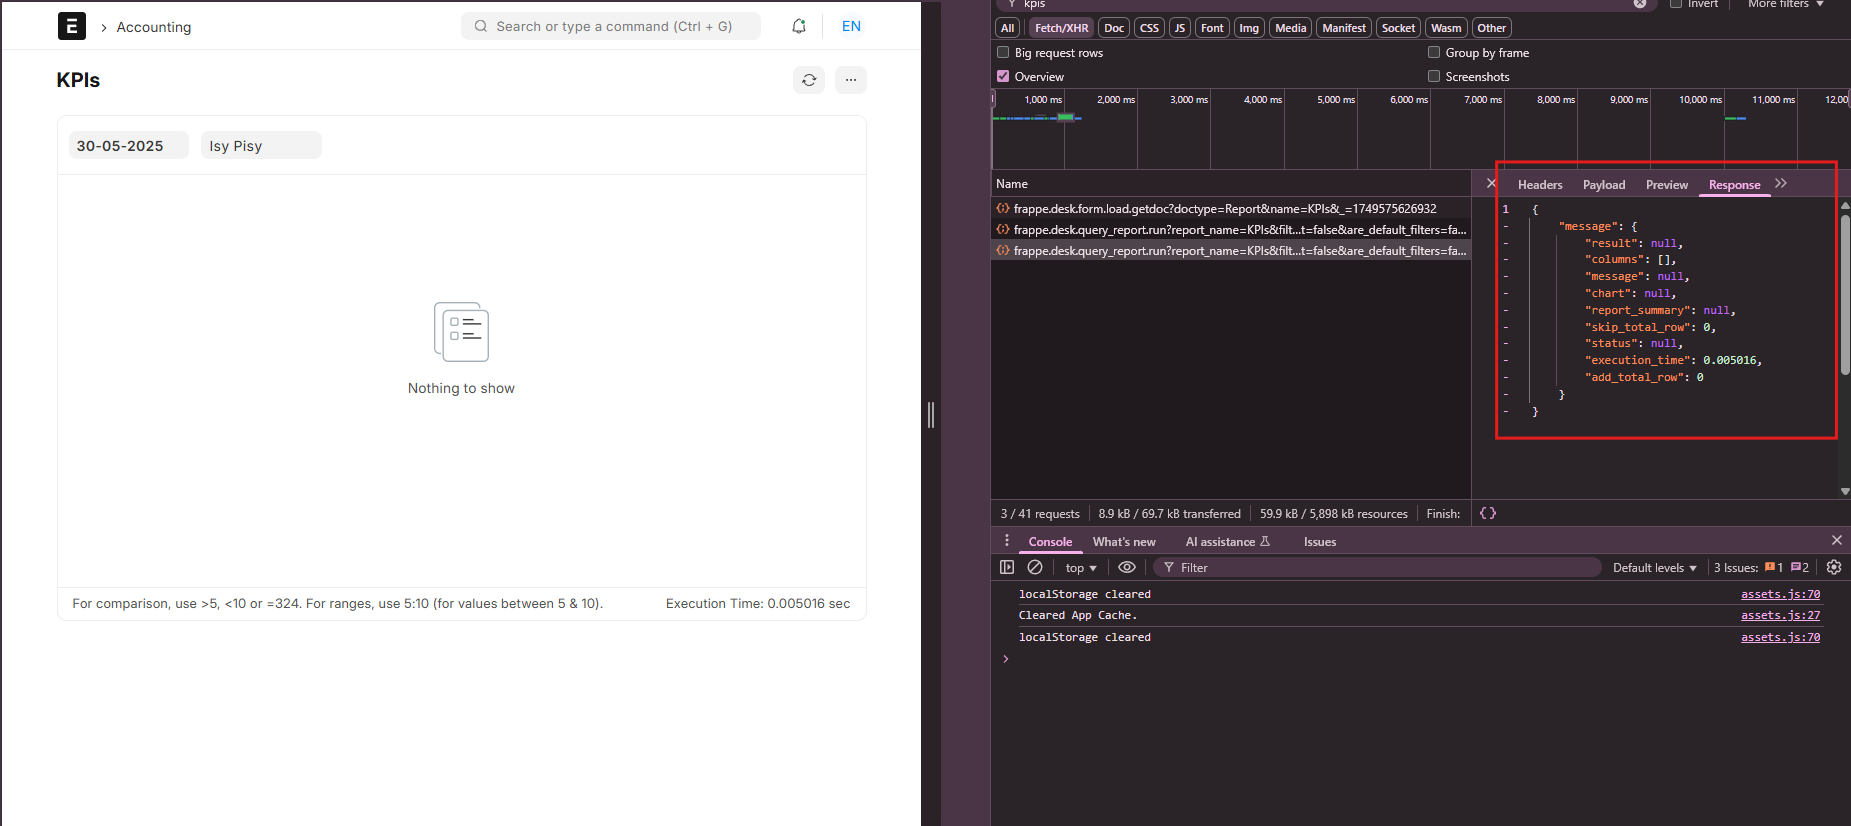Click the refresh report icon button
This screenshot has width=1851, height=826.
pos(809,80)
